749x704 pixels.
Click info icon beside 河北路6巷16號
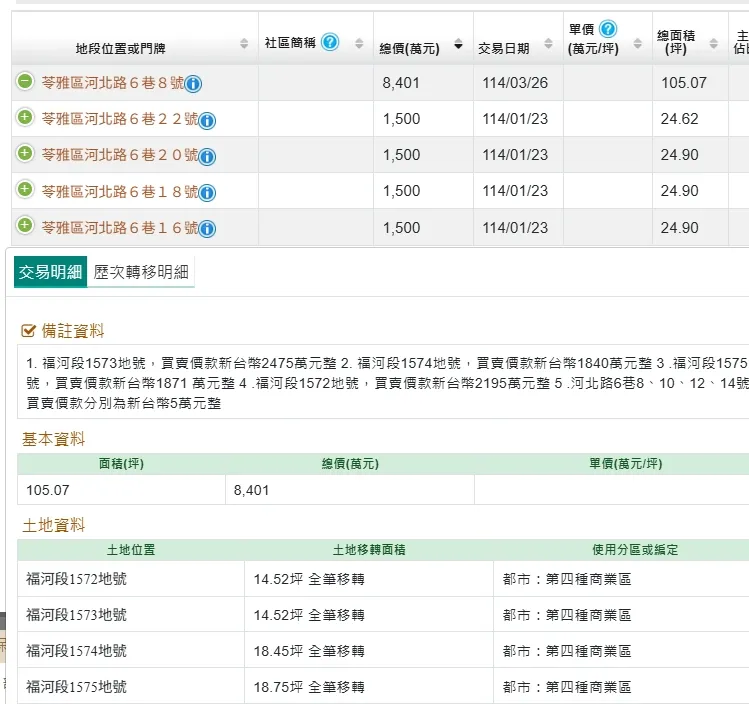pyautogui.click(x=207, y=229)
